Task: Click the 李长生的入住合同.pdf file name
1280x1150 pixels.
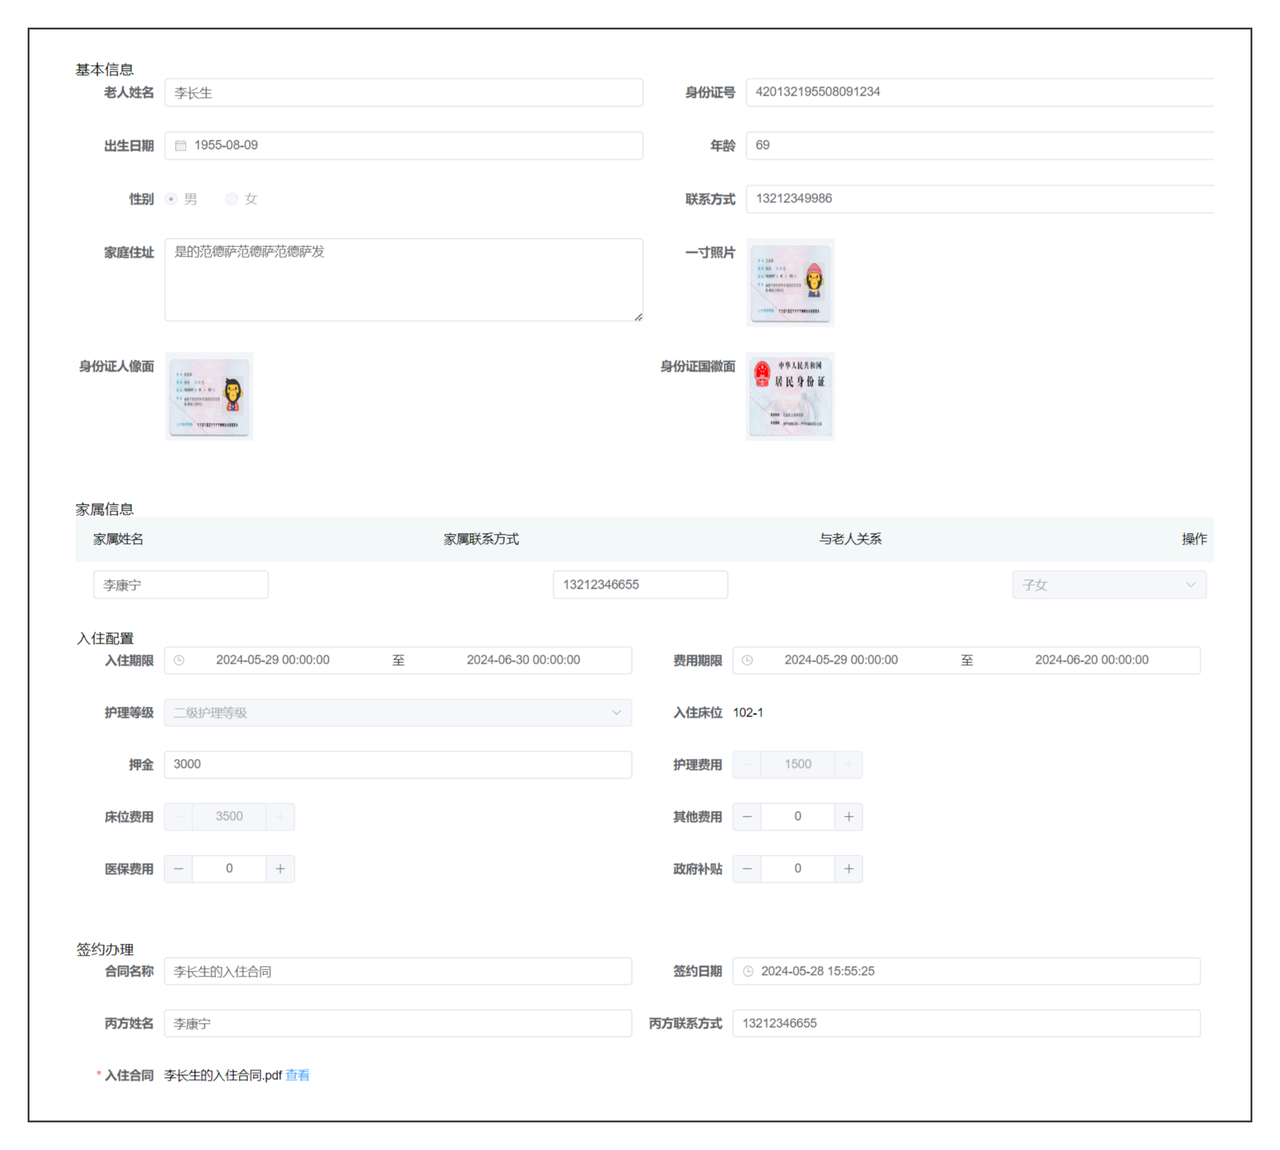Action: (223, 1075)
